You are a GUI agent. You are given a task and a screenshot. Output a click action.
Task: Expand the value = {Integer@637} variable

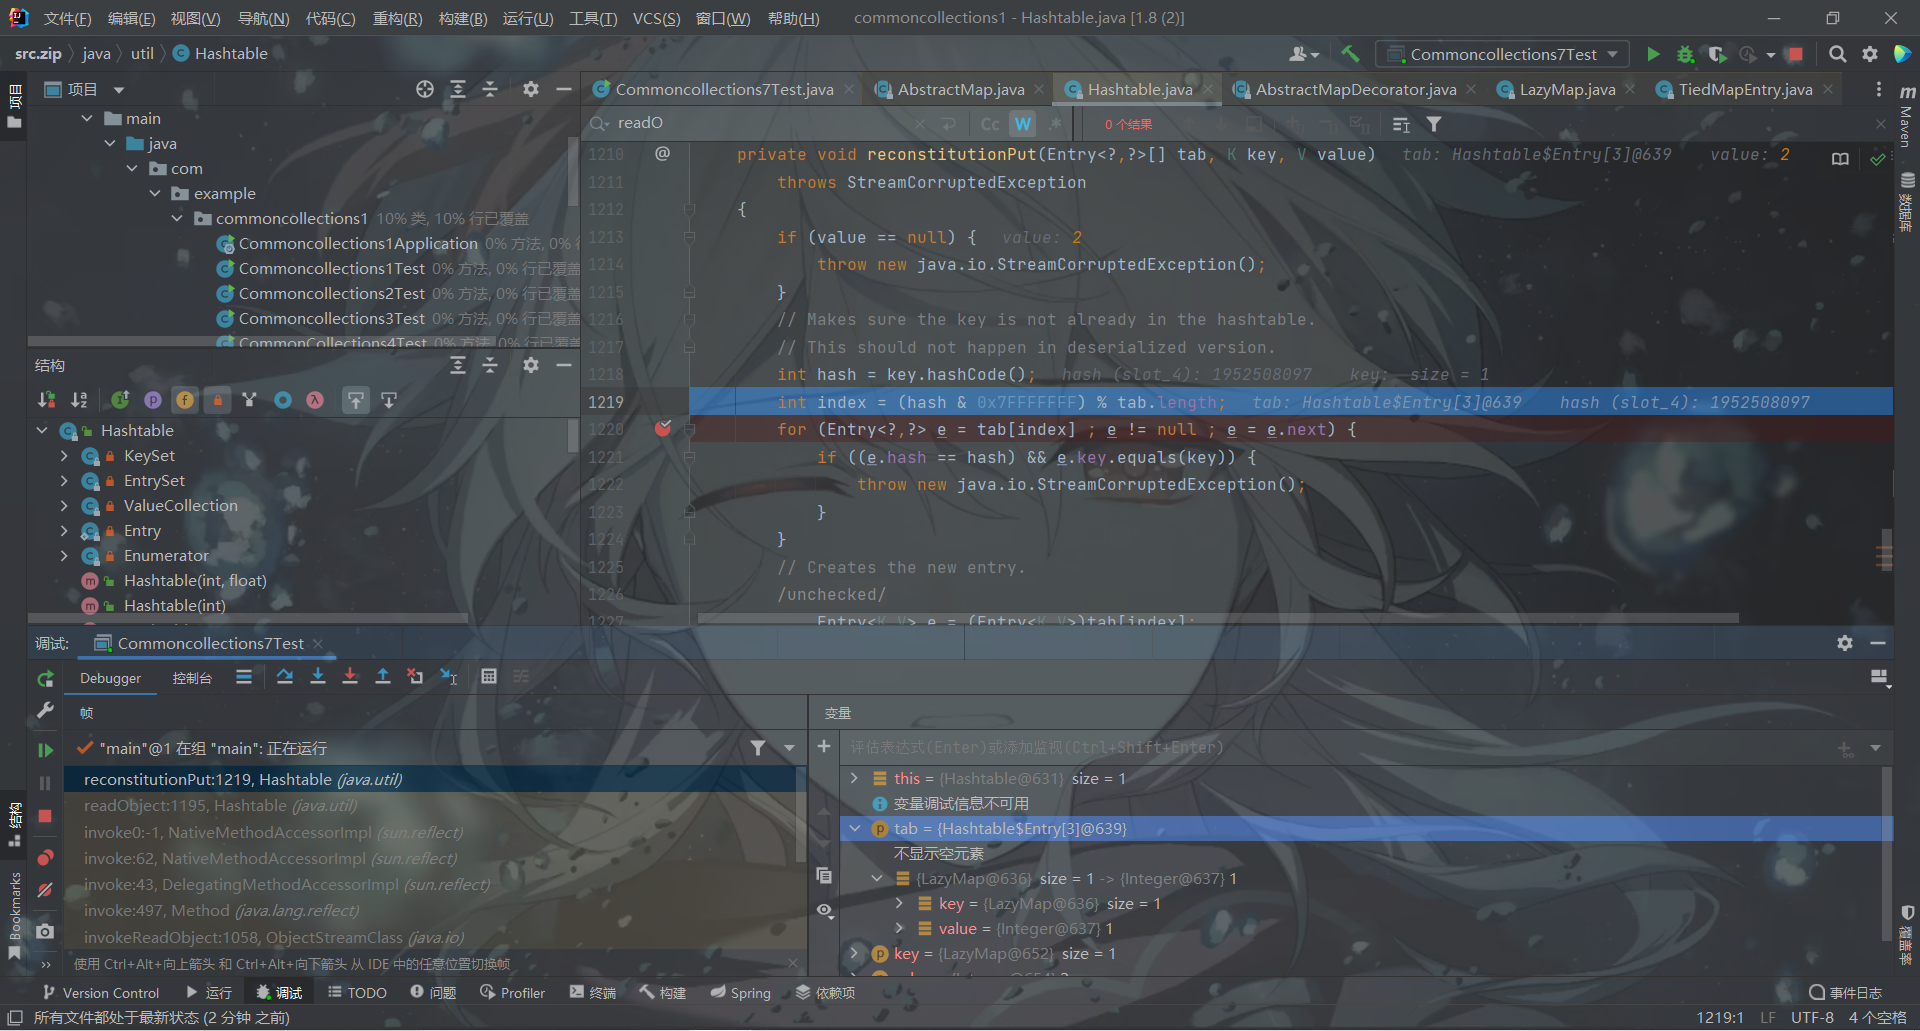(899, 928)
